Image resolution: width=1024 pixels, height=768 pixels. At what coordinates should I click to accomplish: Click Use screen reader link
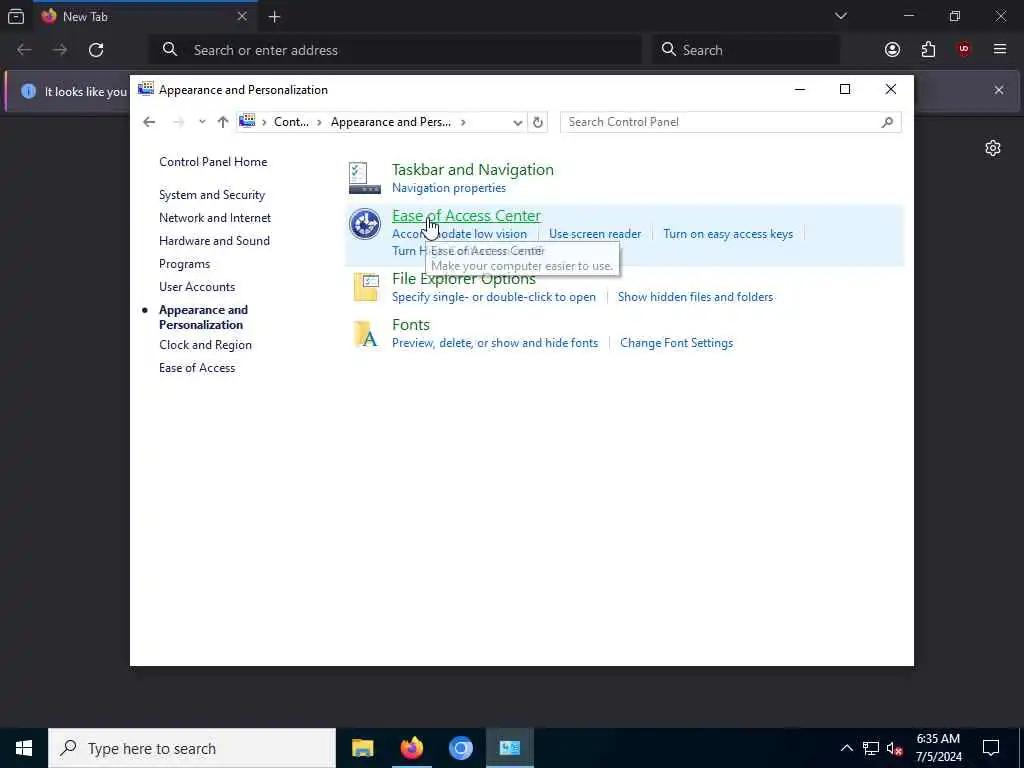click(594, 234)
